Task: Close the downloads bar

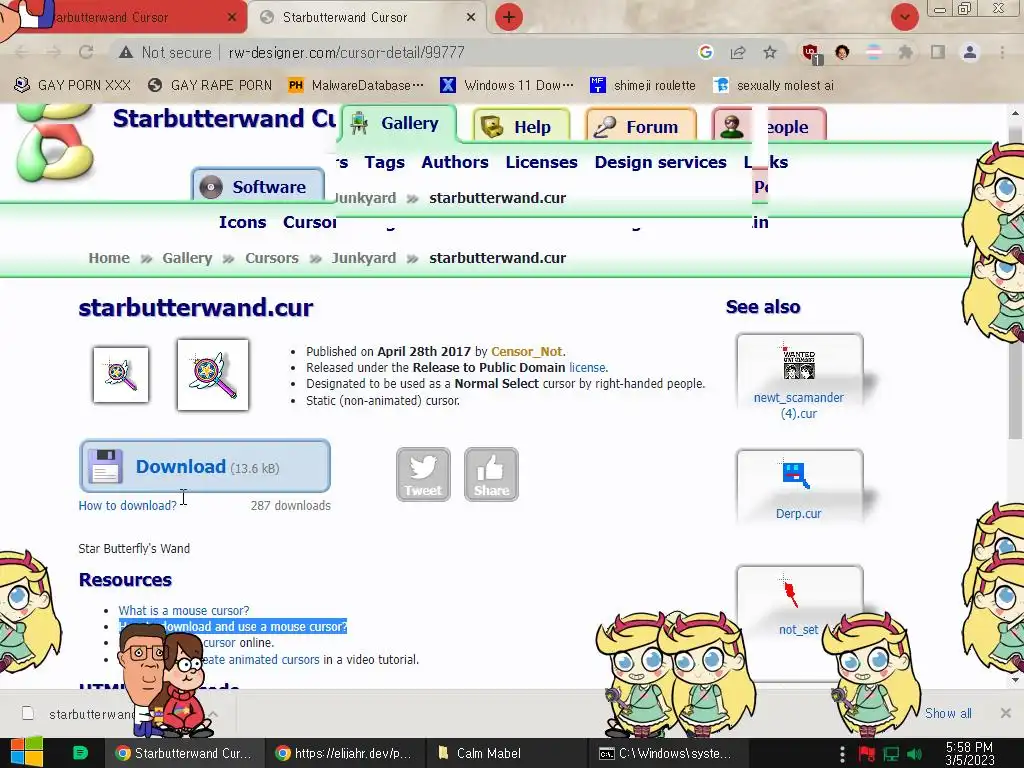Action: 1006,713
